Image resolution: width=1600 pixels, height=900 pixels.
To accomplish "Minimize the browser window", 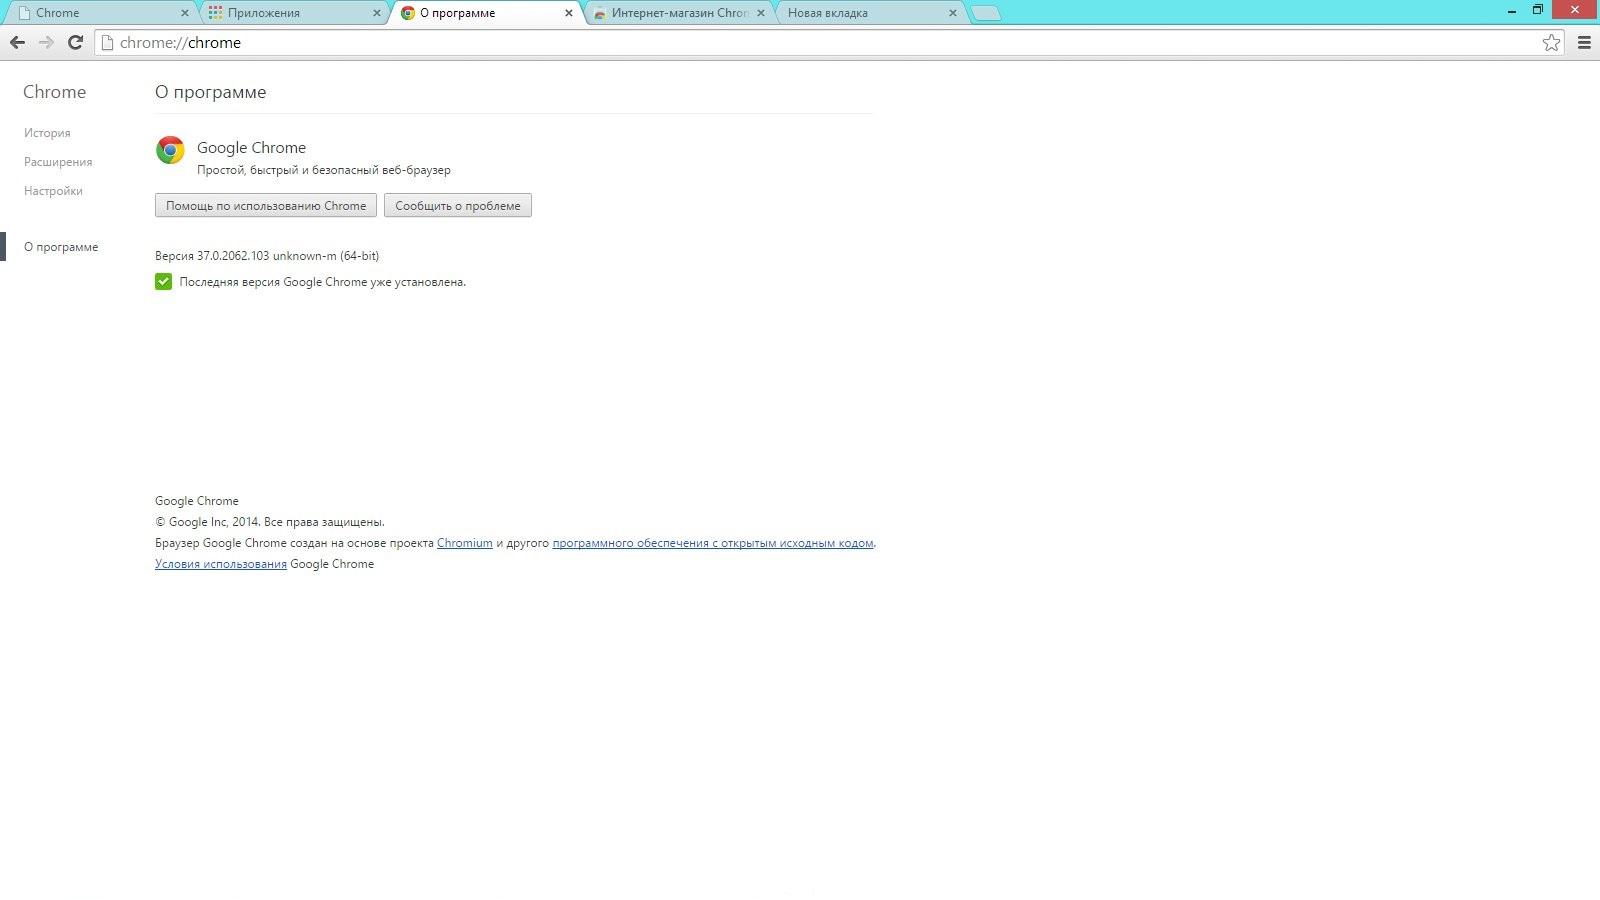I will (1512, 11).
